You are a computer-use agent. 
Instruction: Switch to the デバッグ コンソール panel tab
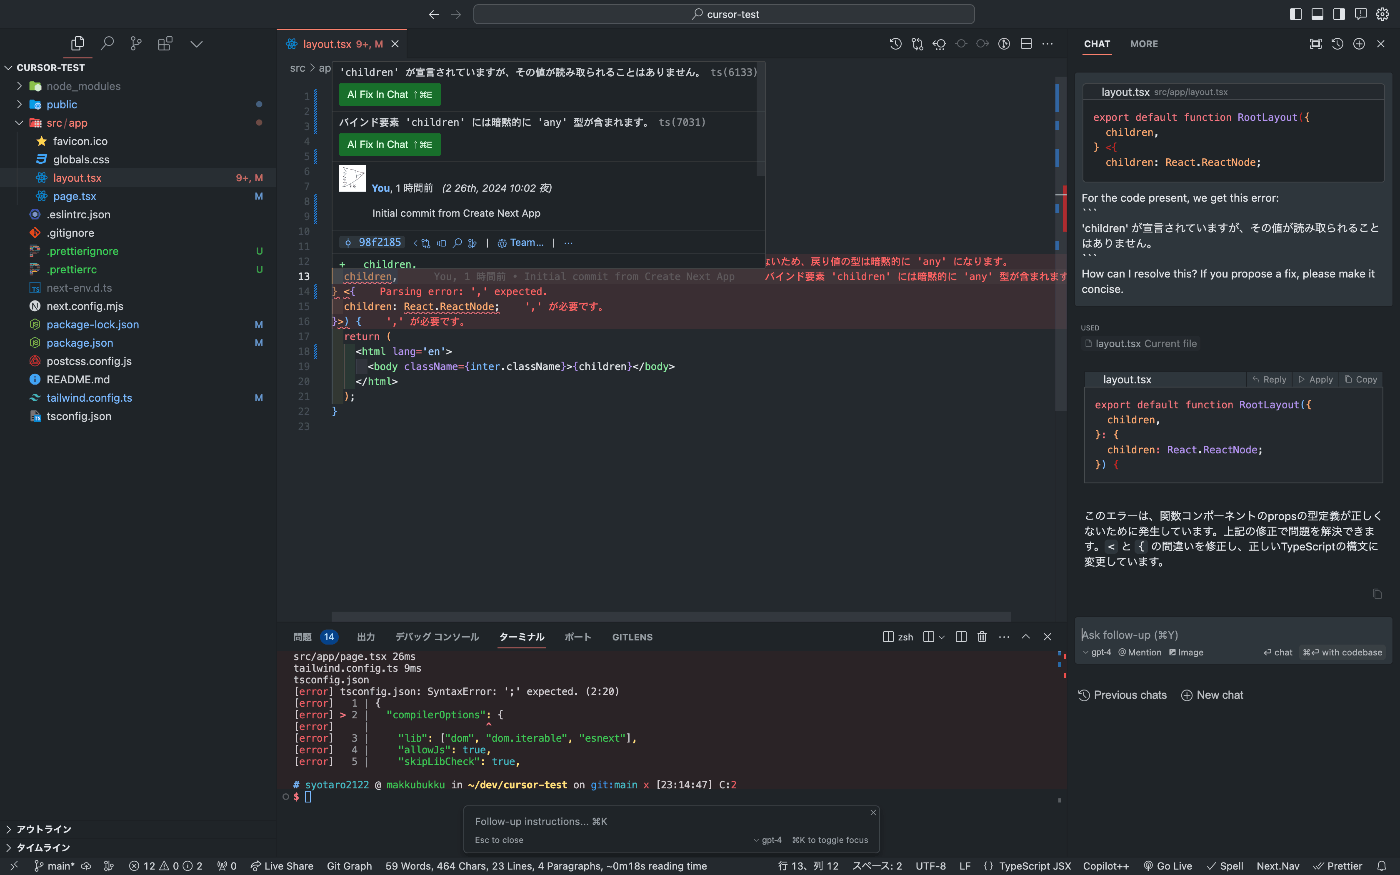click(x=437, y=637)
